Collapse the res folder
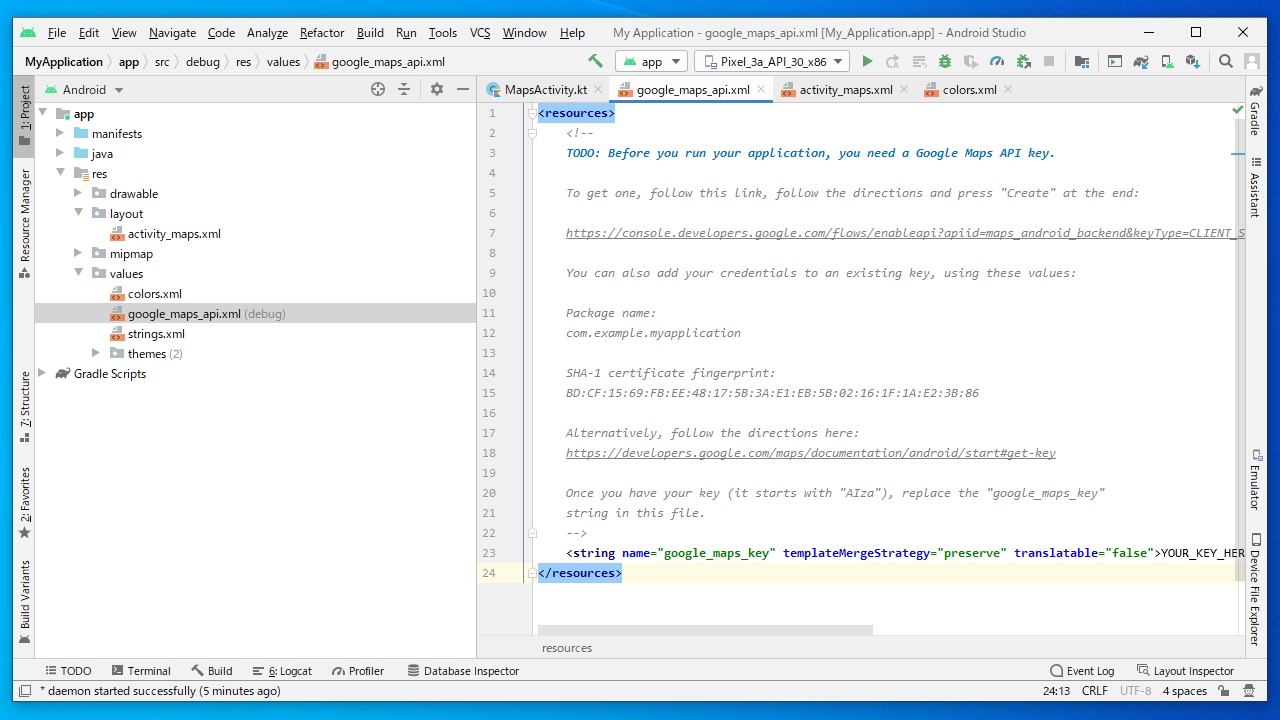The height and width of the screenshot is (720, 1280). pos(60,173)
